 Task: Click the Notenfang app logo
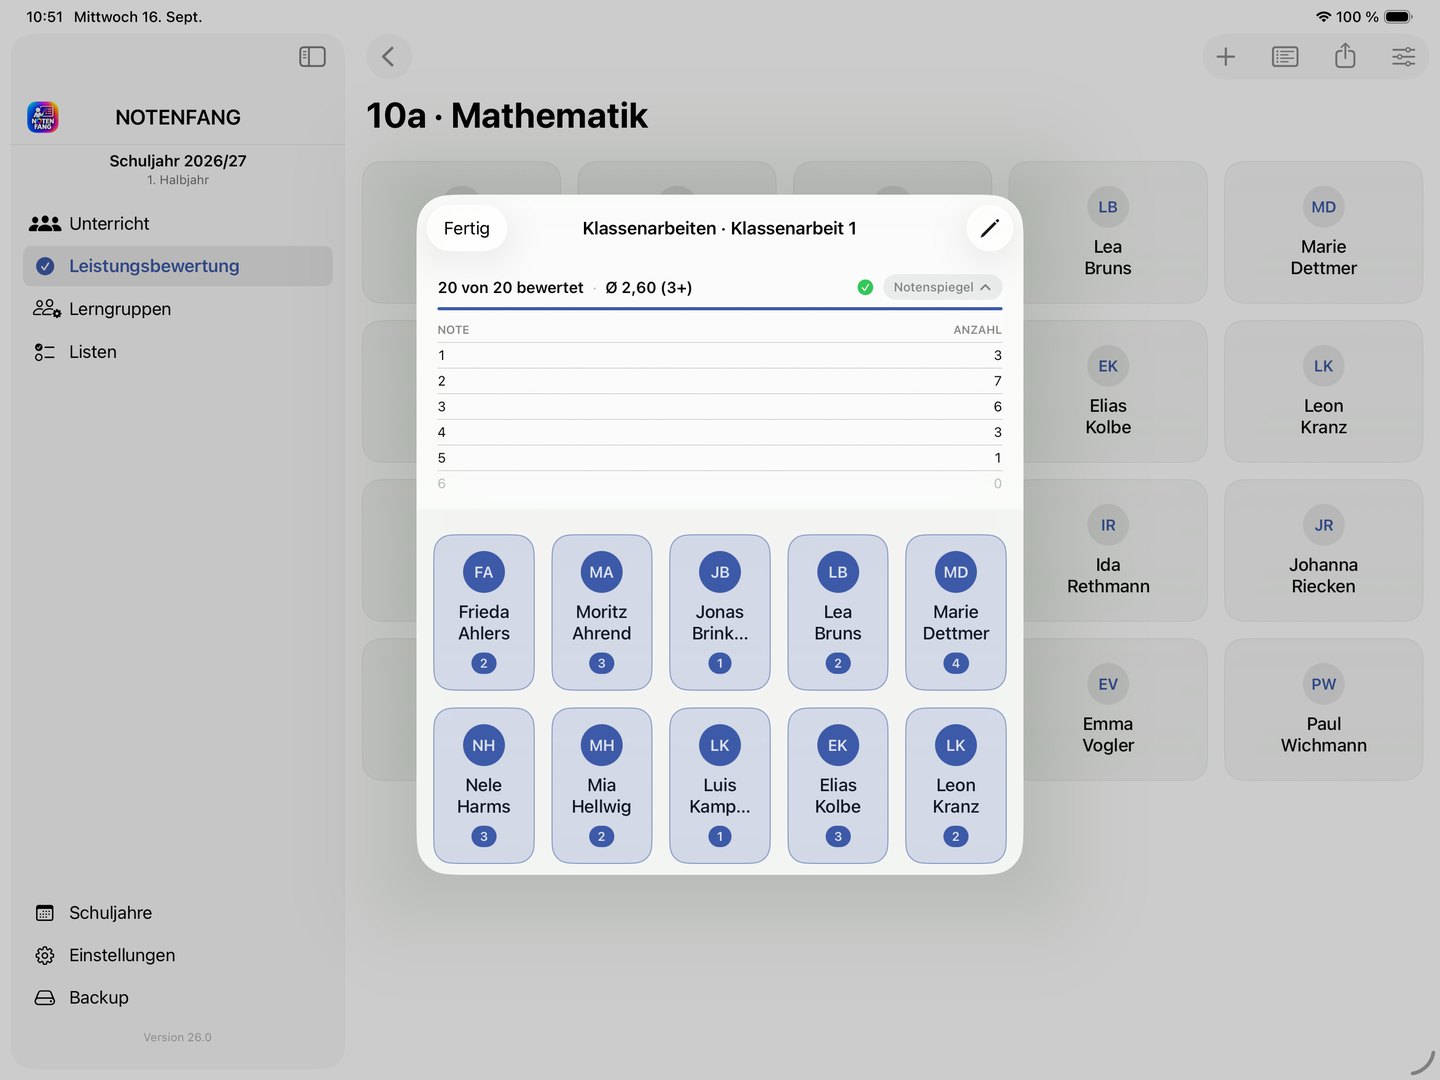coord(43,117)
